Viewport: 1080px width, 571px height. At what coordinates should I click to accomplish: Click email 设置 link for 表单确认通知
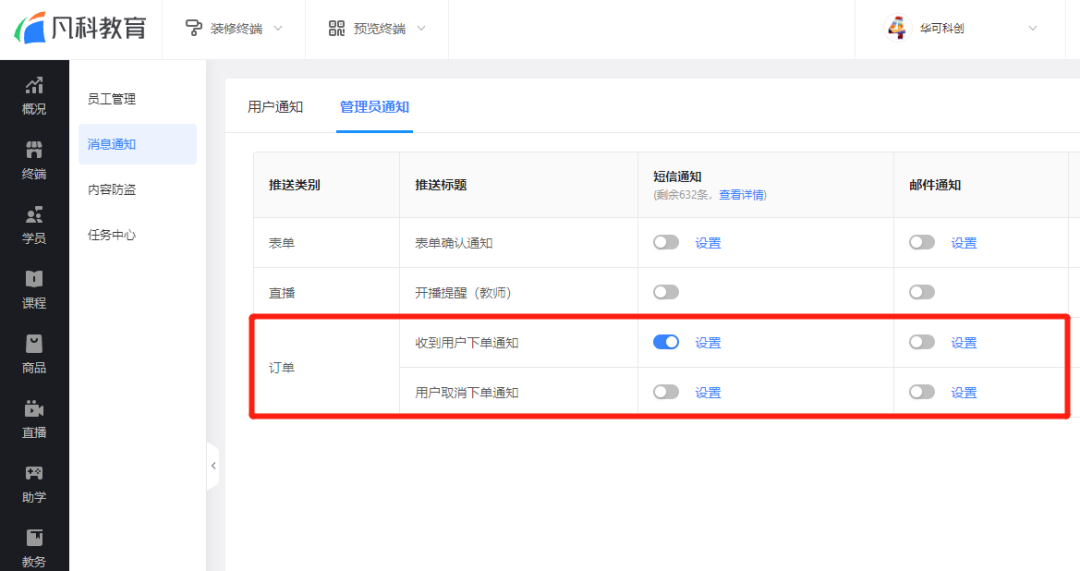(x=964, y=243)
